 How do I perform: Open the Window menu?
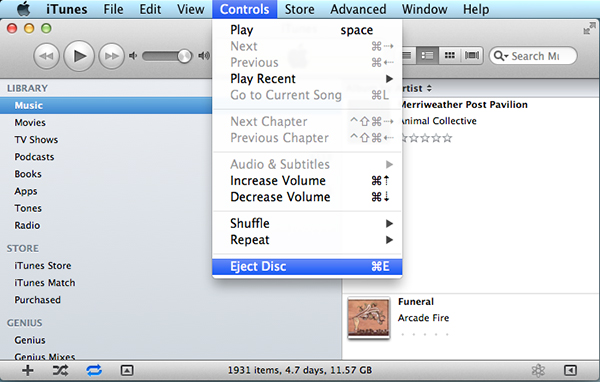coord(424,9)
